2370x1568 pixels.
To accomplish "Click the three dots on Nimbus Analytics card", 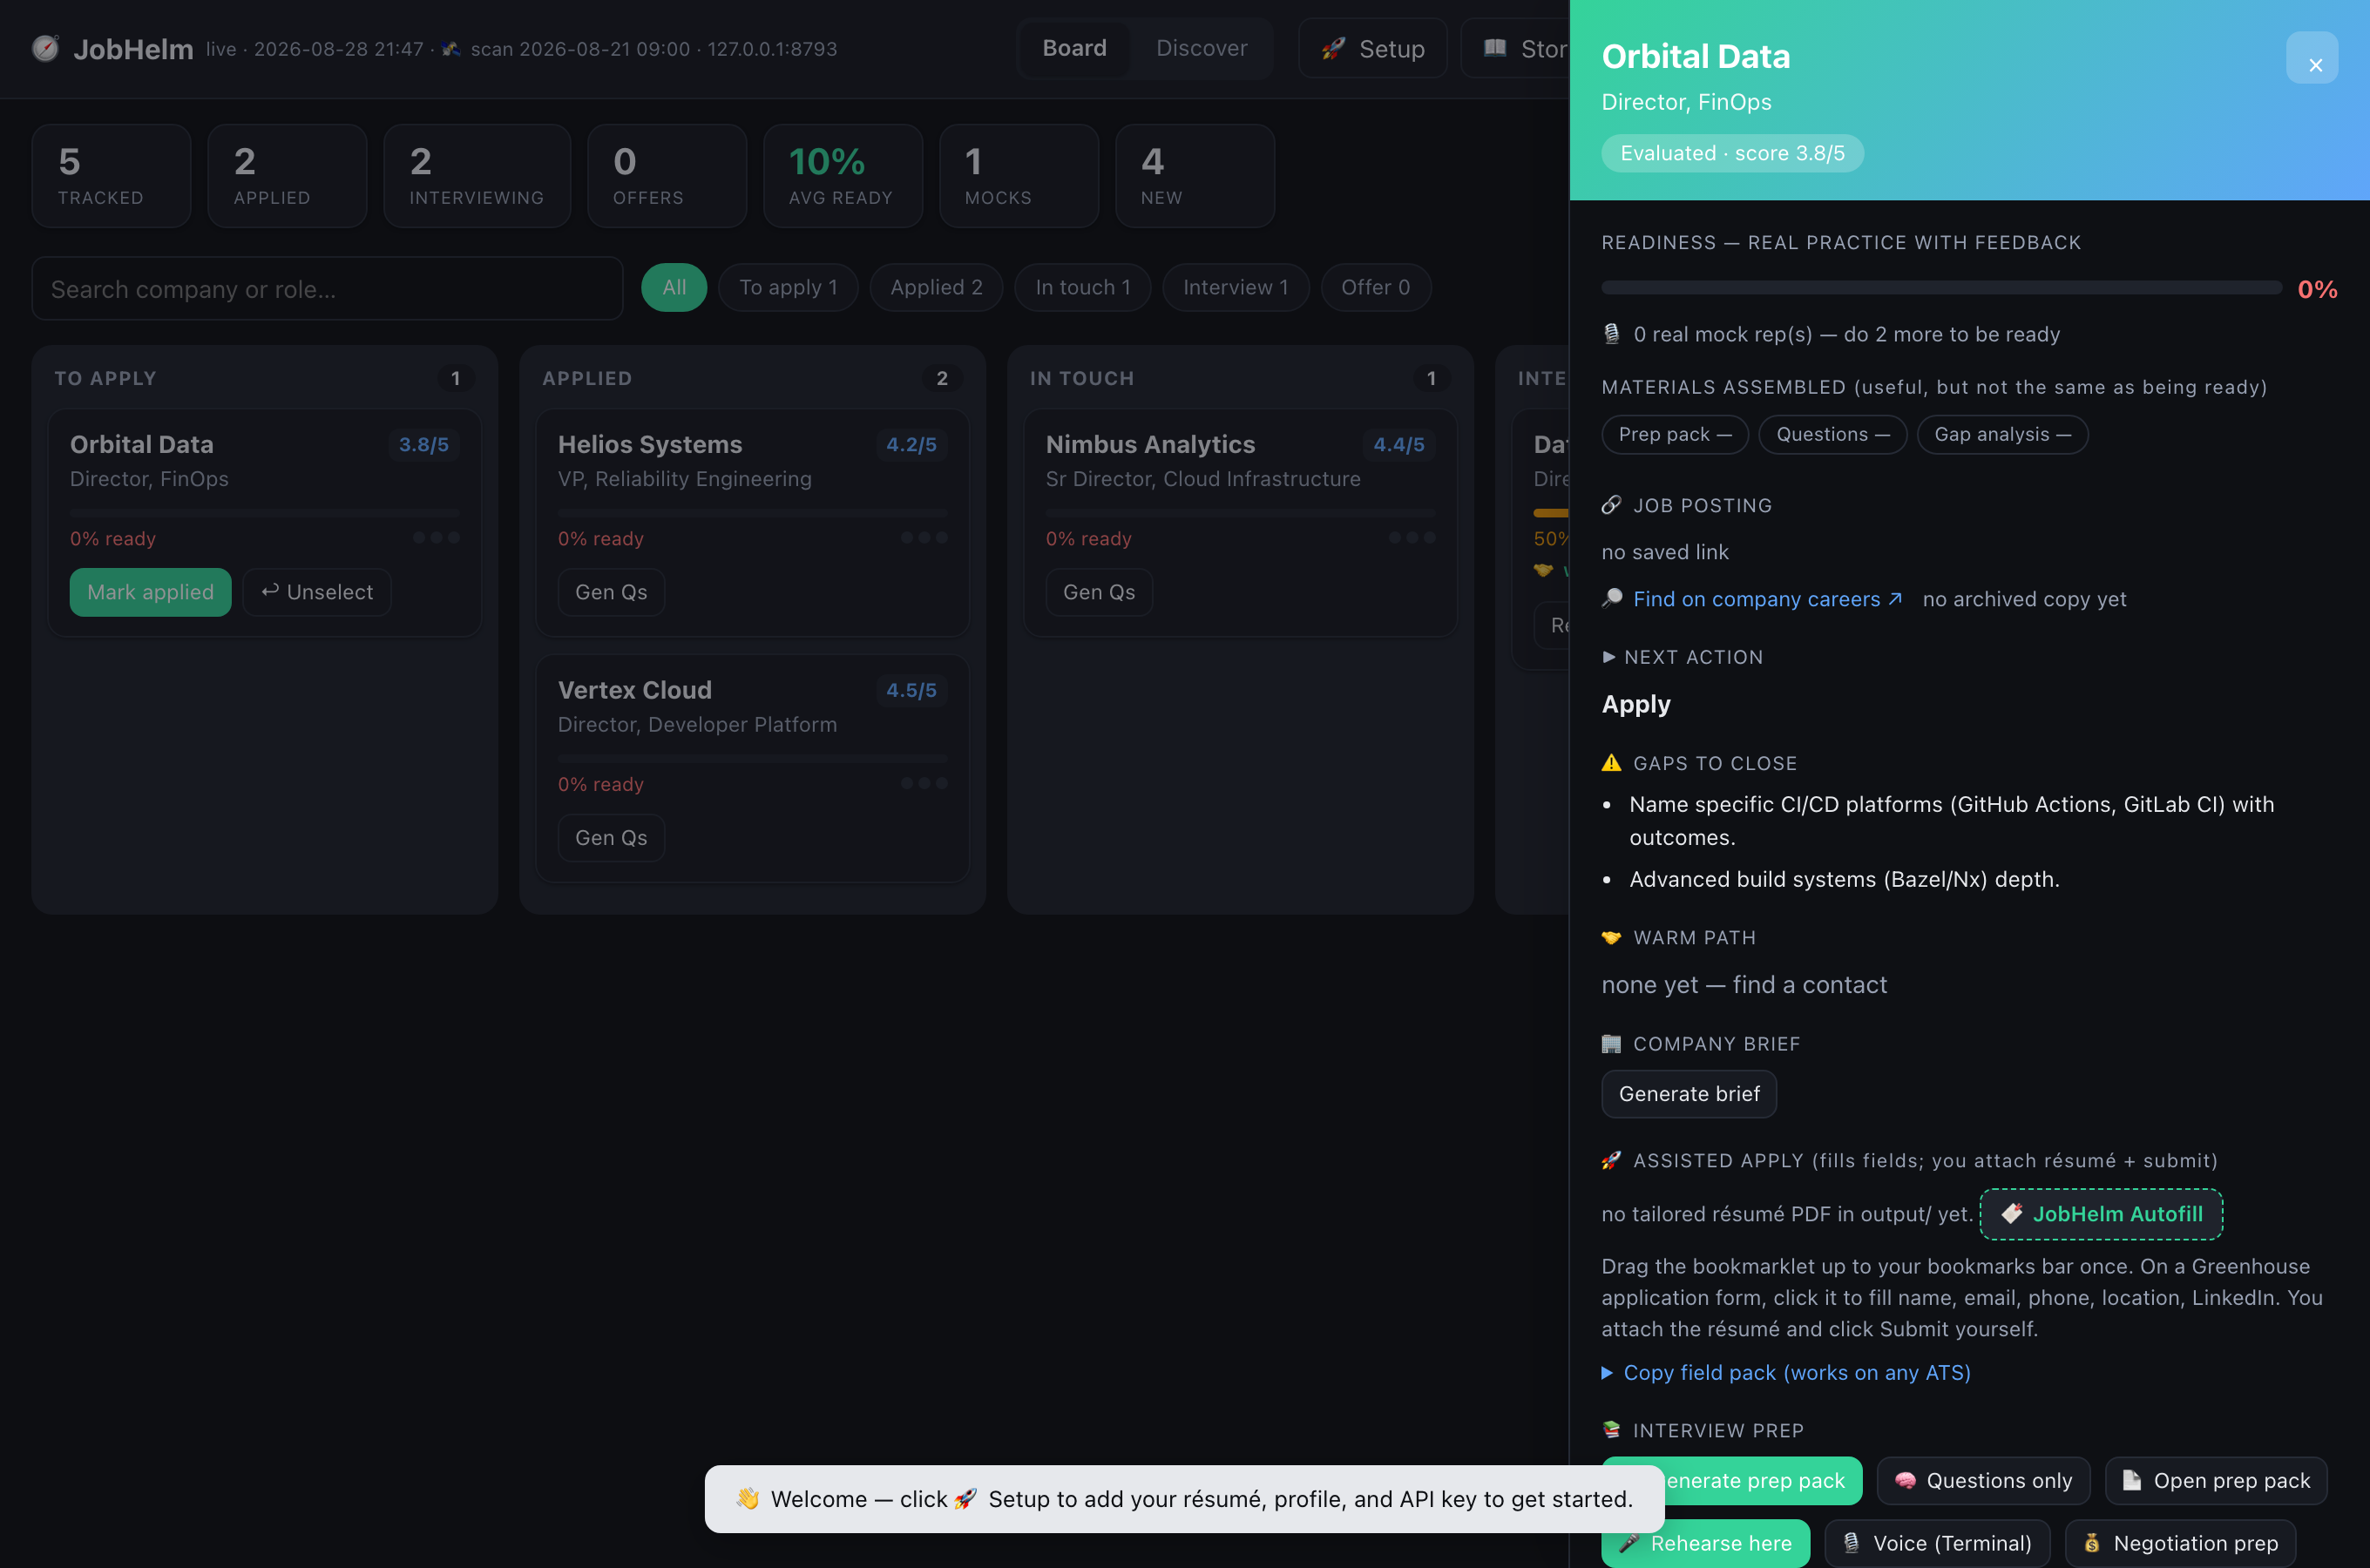I will pos(1412,538).
